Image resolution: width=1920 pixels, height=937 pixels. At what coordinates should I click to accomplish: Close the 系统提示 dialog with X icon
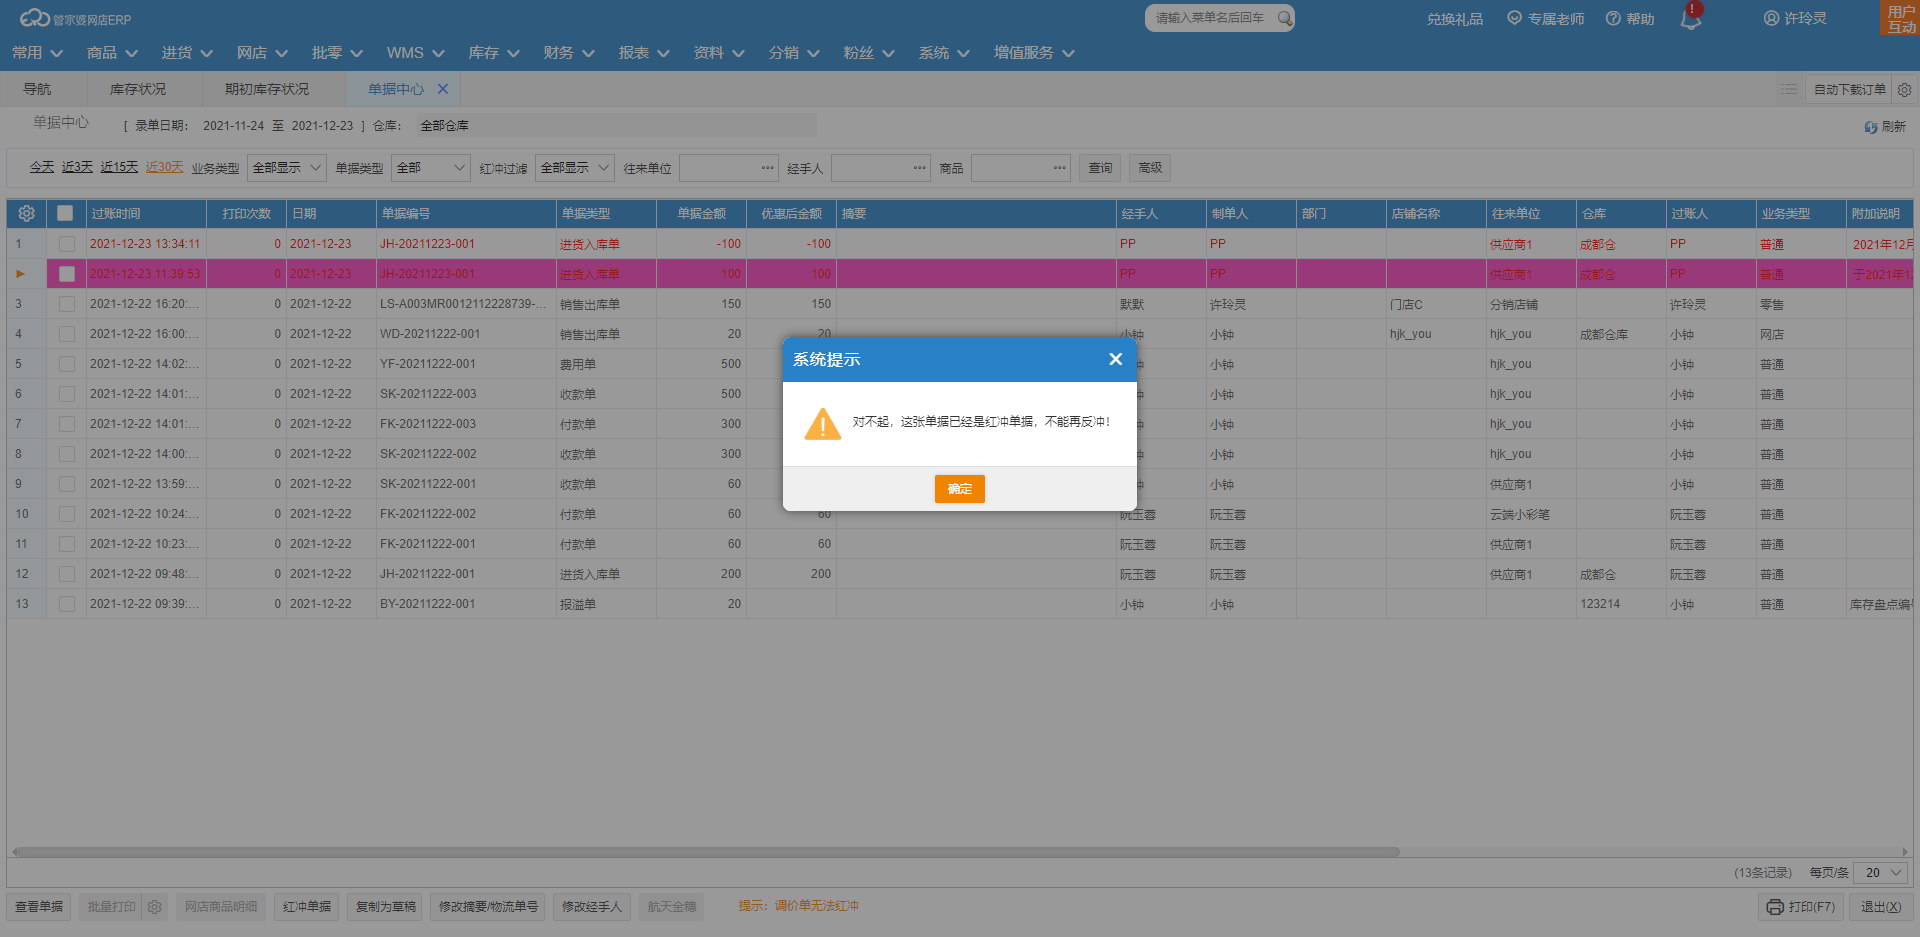(x=1115, y=359)
